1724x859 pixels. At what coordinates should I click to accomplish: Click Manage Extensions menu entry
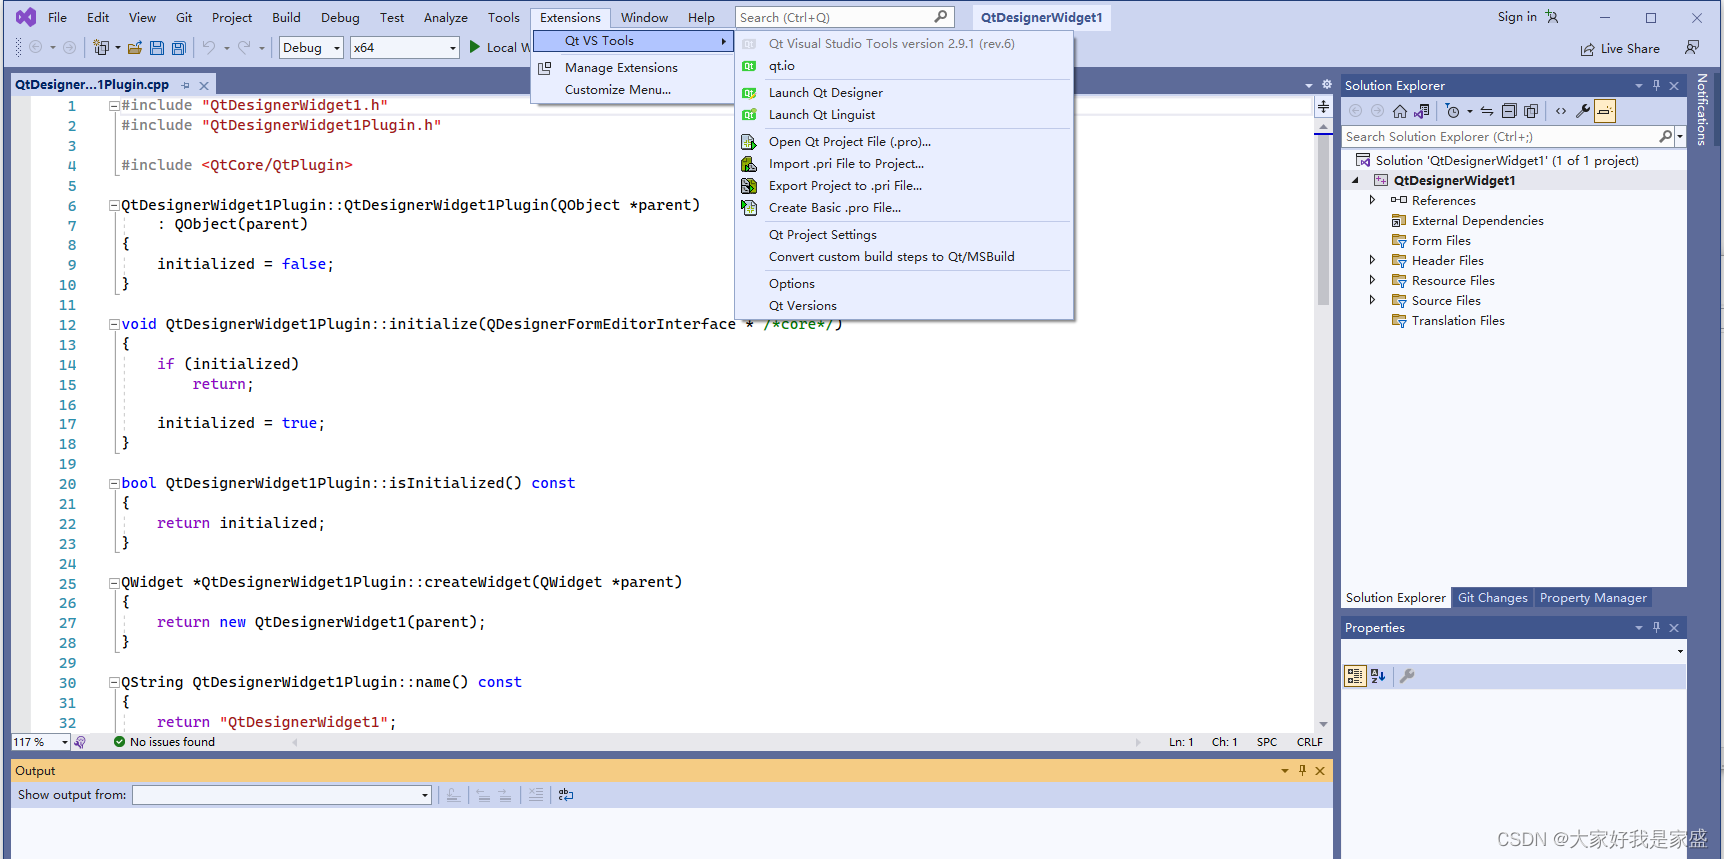[x=621, y=67]
